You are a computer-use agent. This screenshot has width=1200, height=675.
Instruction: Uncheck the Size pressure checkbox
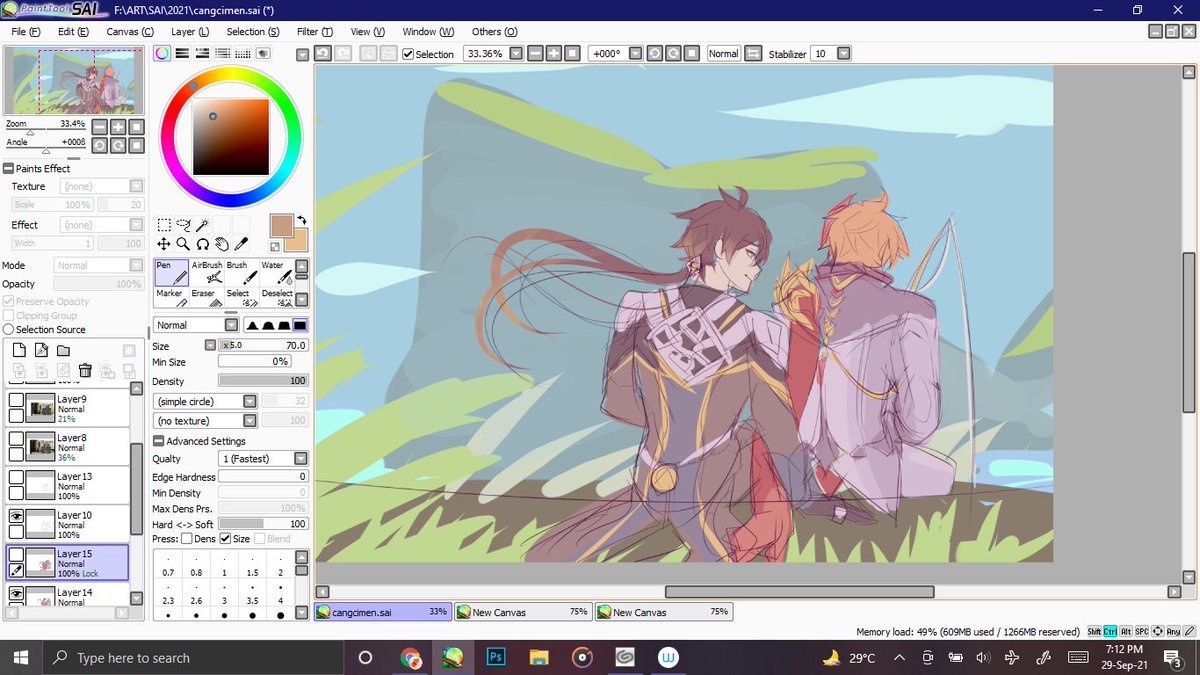225,539
